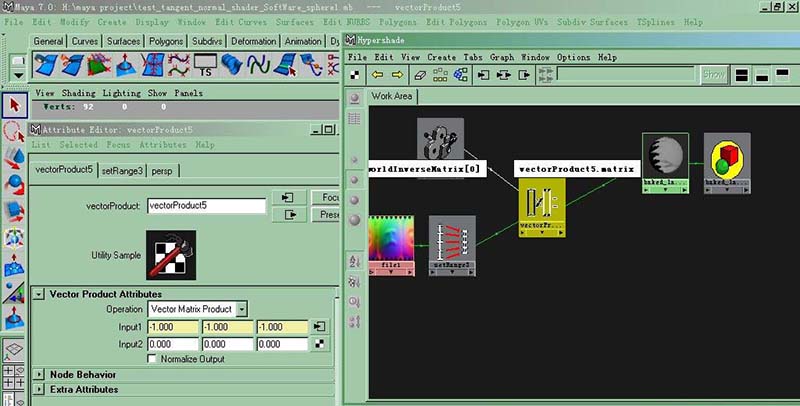
Task: Open dropdown under green baked_la sphere node
Action: coord(665,190)
